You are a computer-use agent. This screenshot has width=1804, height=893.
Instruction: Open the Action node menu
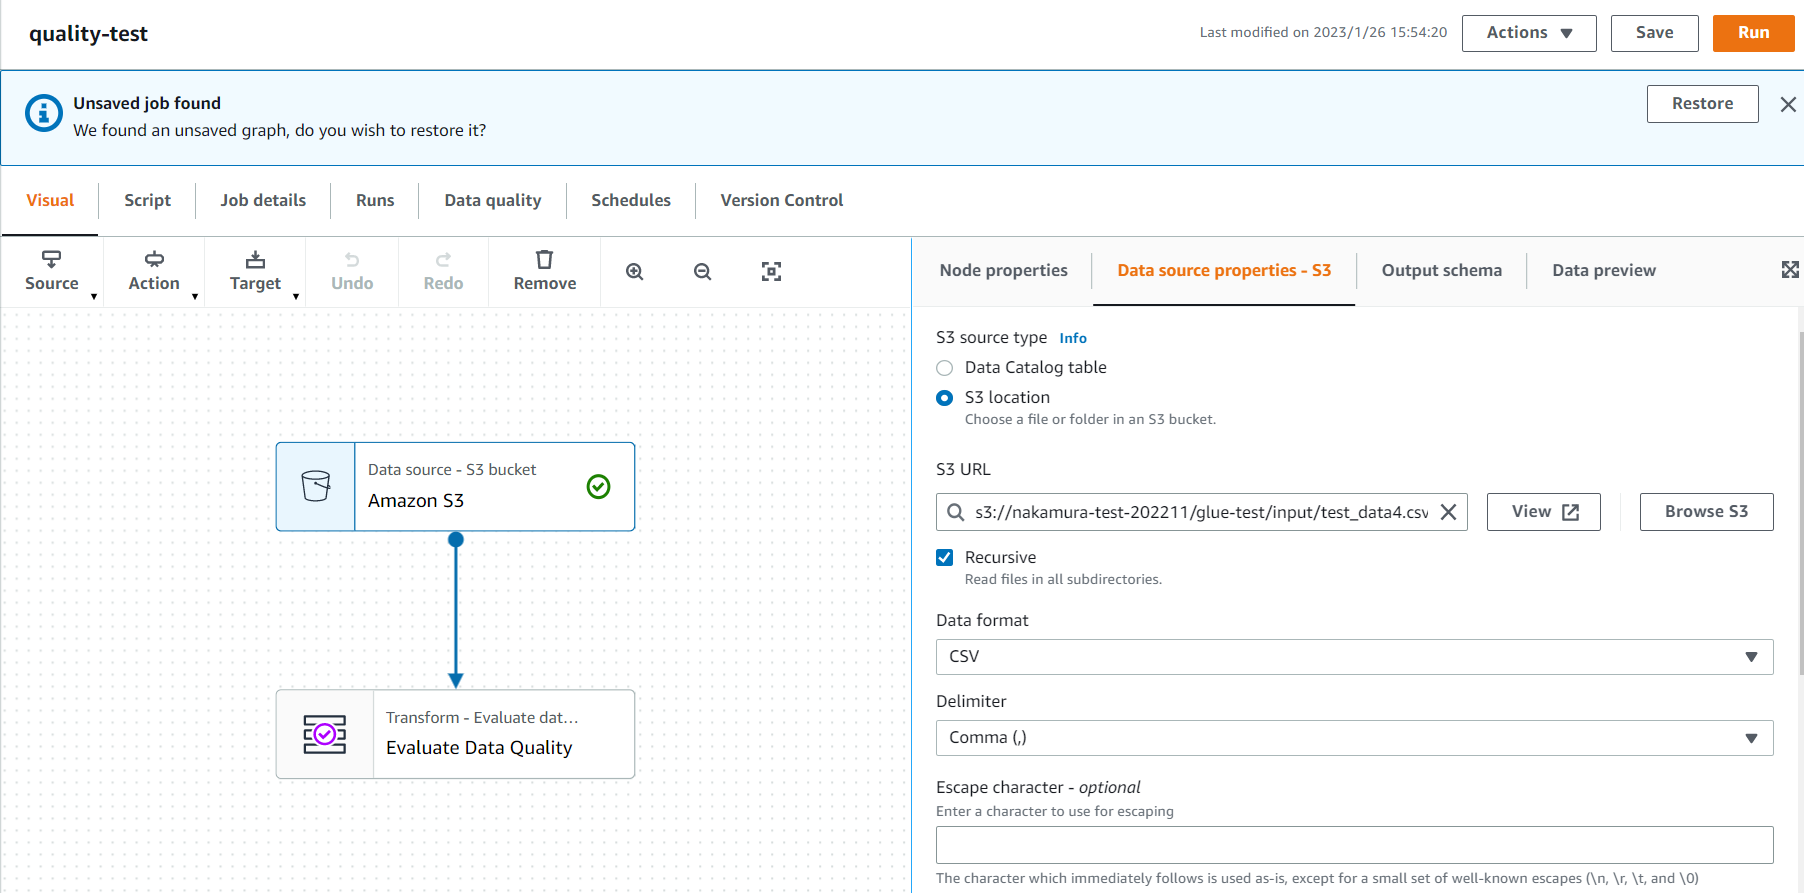[154, 271]
